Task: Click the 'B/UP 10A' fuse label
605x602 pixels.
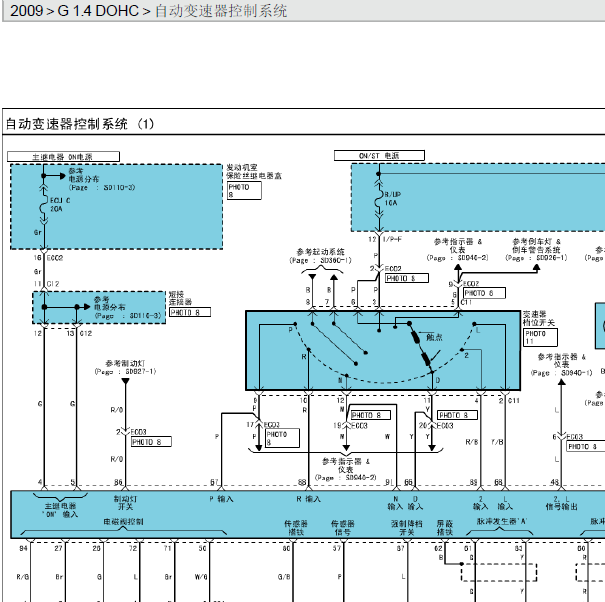Action: click(392, 198)
